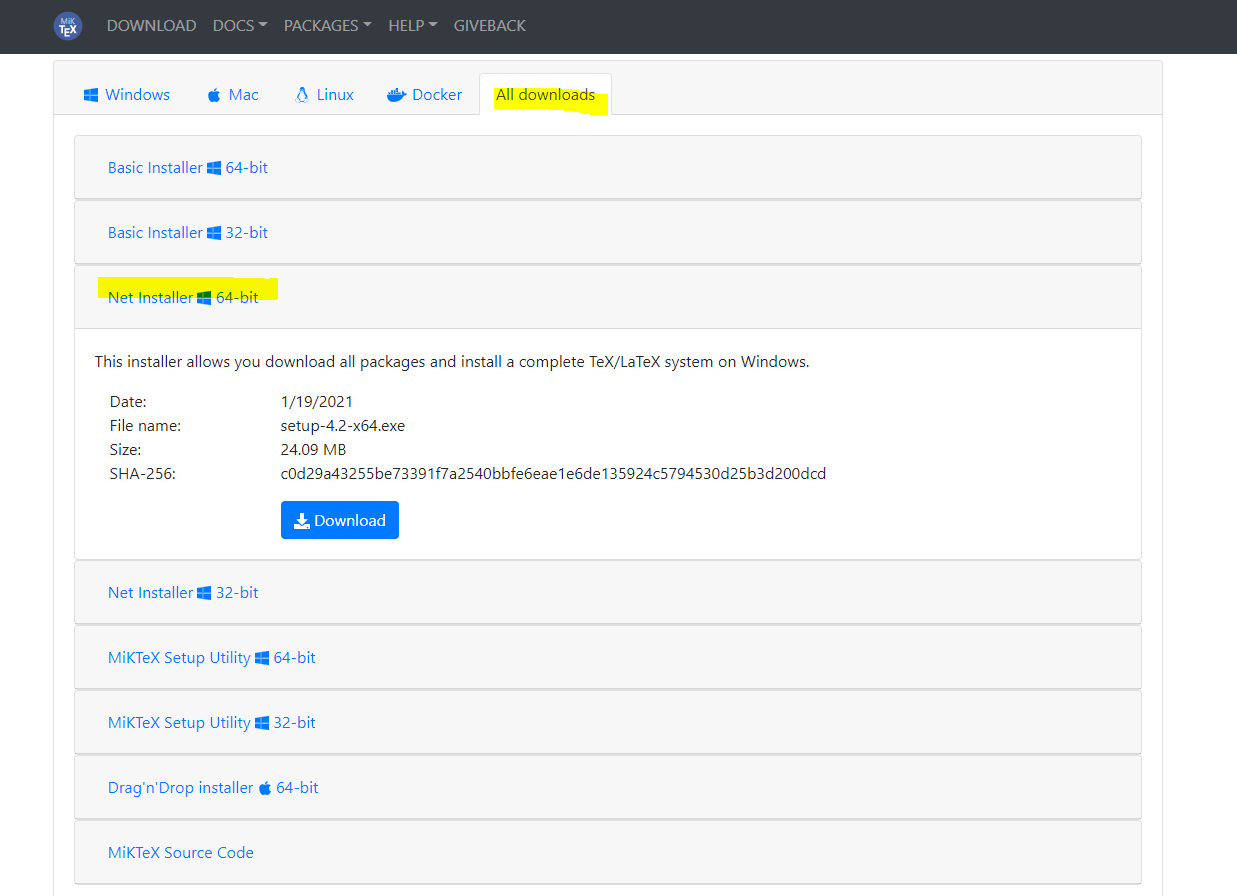
Task: Click Windows icon in Basic Installer 32-bit
Action: pos(214,233)
